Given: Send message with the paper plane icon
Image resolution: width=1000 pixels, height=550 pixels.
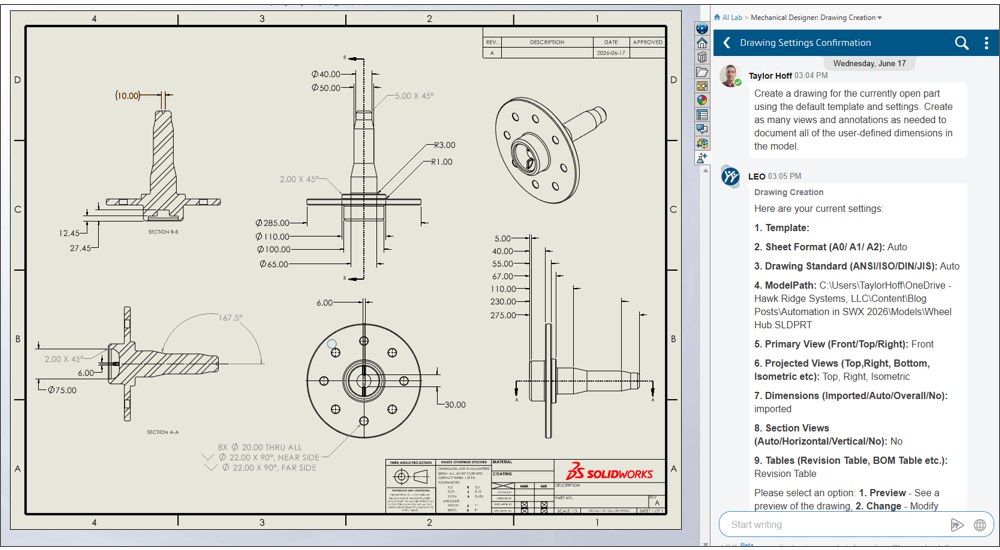Looking at the screenshot, I should [x=957, y=524].
